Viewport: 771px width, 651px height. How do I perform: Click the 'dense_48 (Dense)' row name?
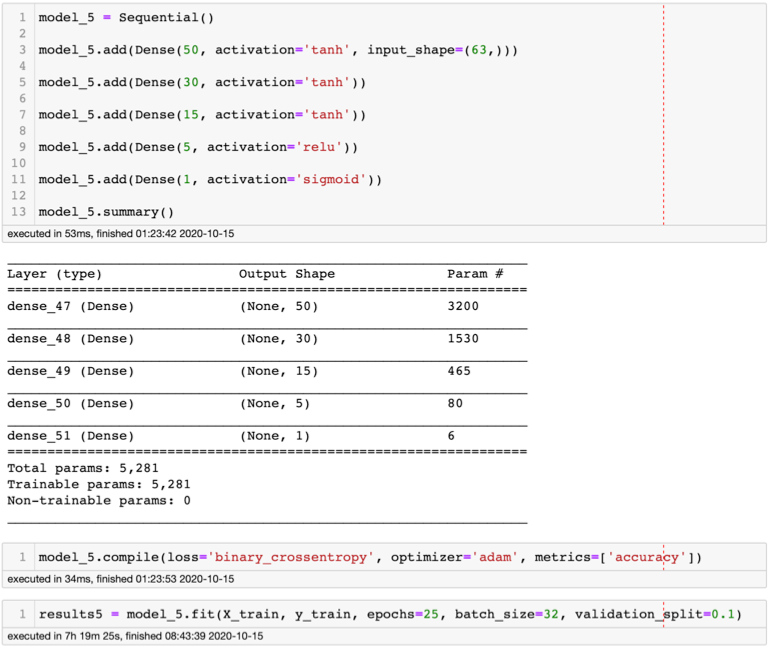70,339
